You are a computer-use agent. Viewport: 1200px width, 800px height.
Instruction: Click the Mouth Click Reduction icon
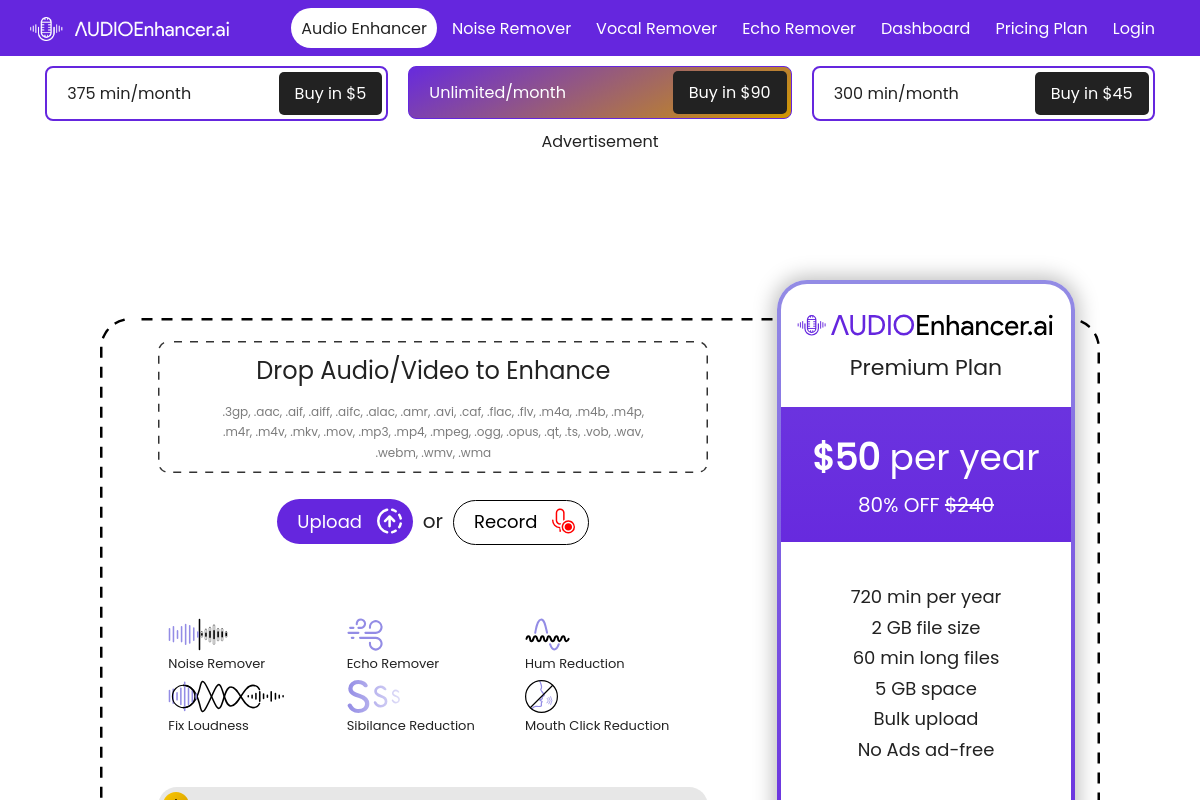(541, 696)
